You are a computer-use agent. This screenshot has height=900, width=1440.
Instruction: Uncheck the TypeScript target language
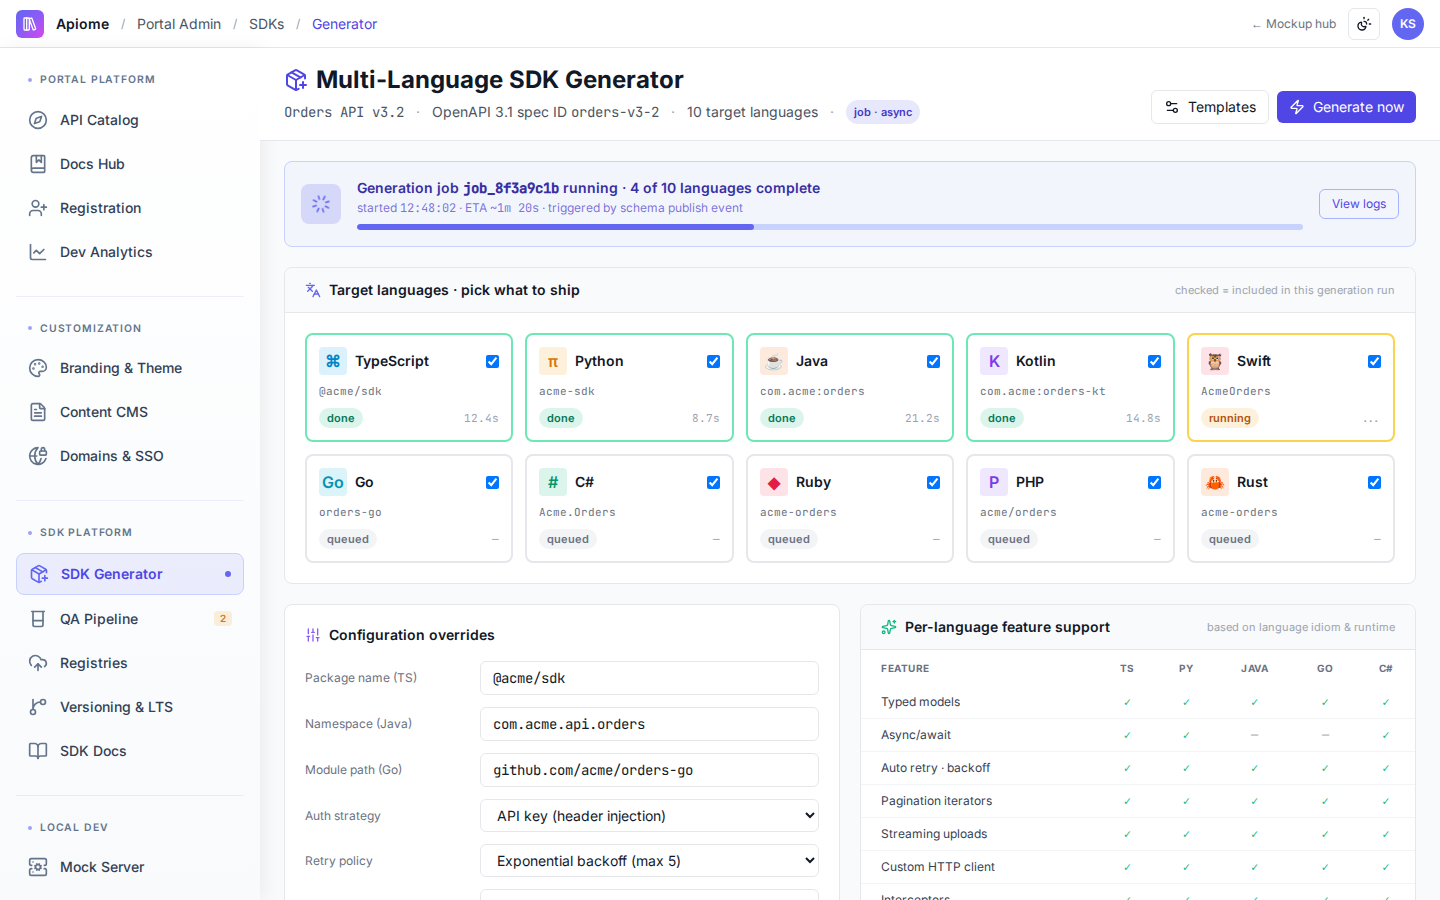click(493, 361)
